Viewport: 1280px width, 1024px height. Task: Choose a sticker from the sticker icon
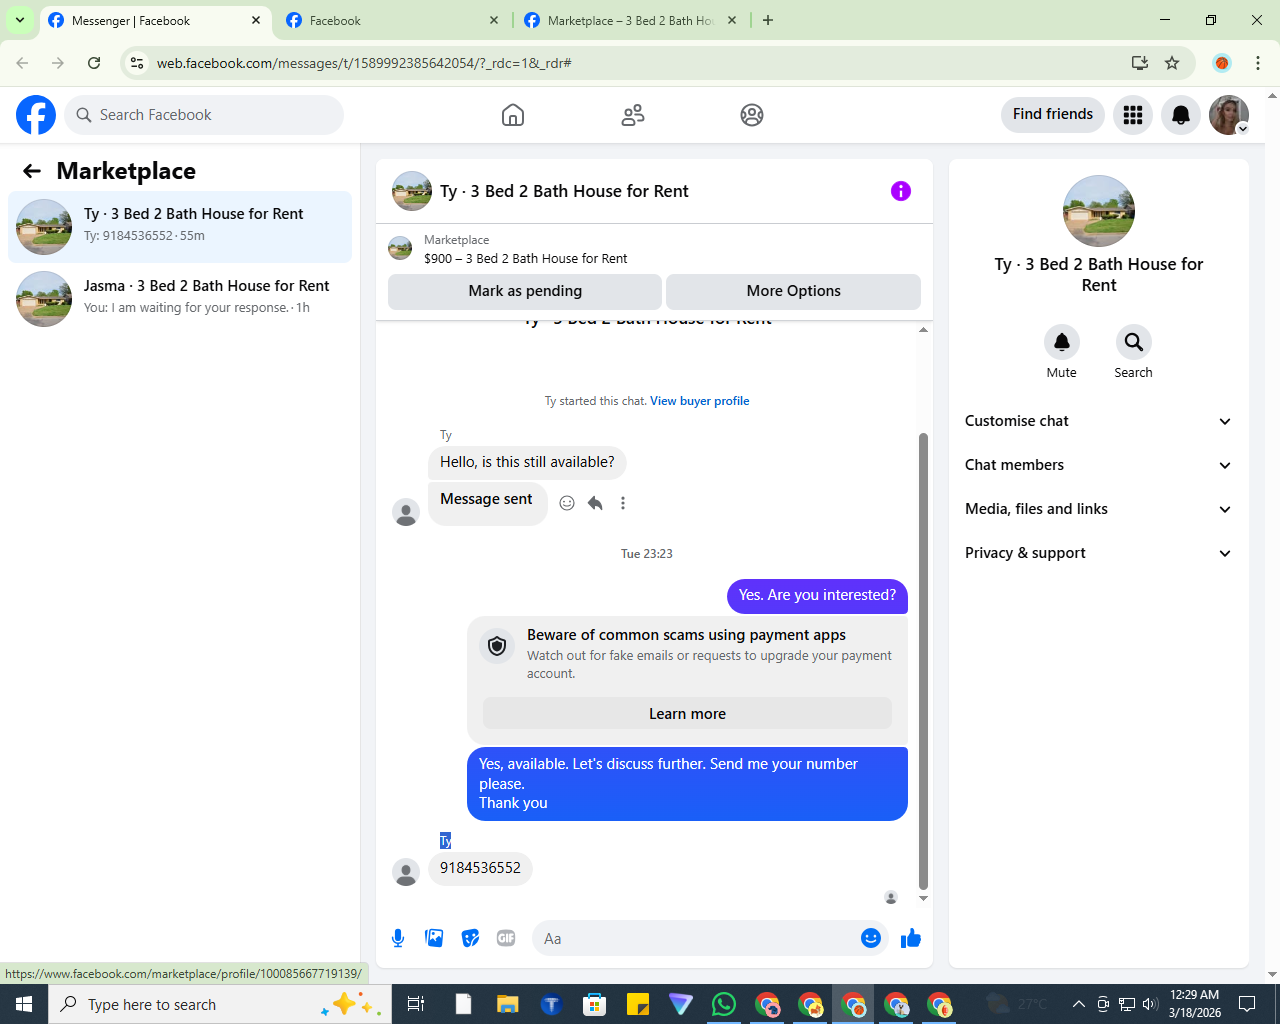(x=470, y=938)
